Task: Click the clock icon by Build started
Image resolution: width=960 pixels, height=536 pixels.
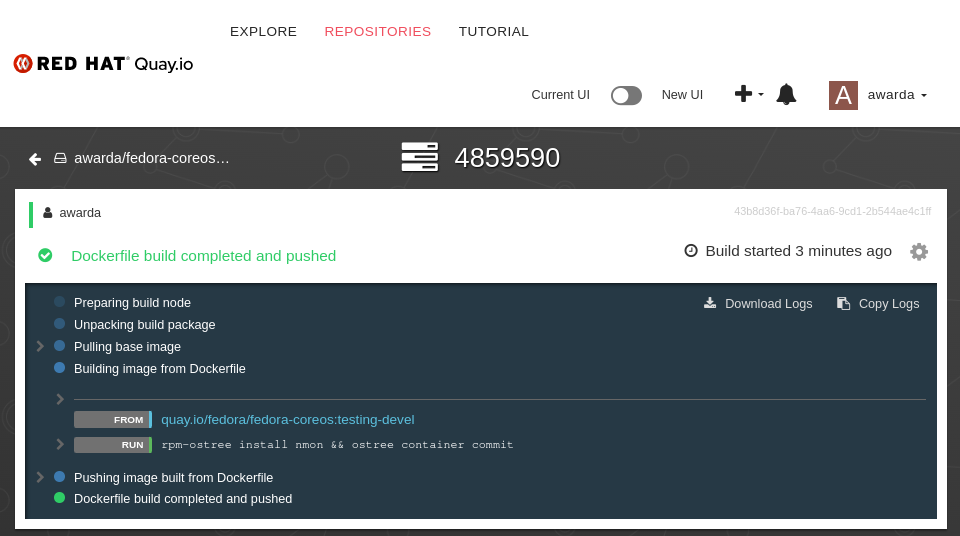Action: (x=691, y=251)
